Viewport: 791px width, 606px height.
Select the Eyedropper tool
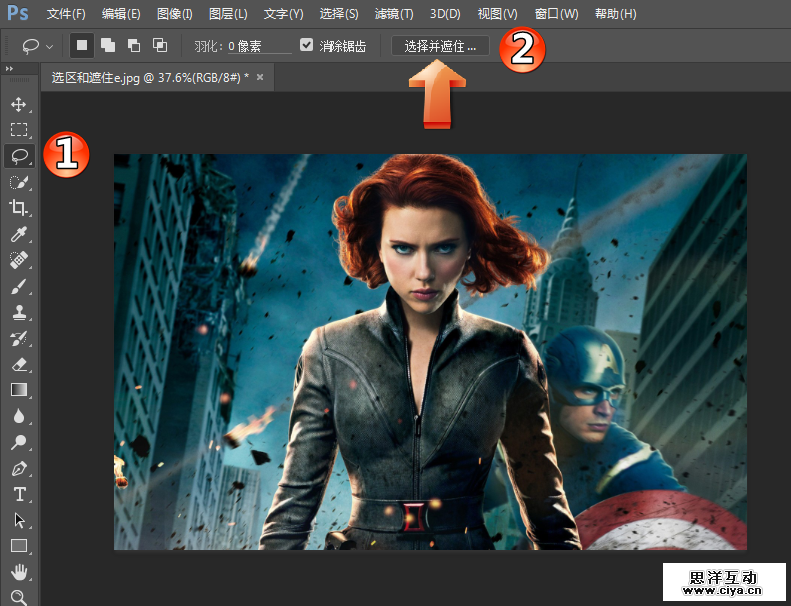(x=18, y=234)
